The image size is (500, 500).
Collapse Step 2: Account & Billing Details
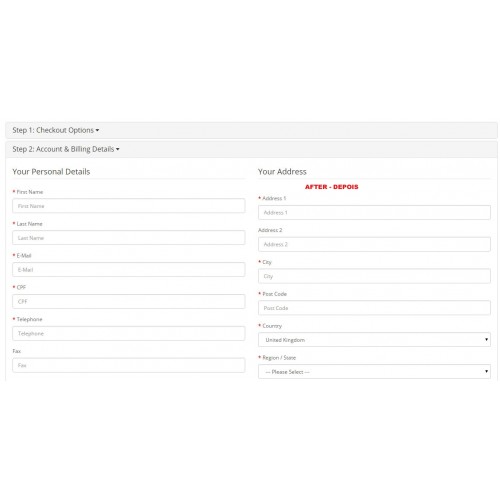tap(66, 149)
